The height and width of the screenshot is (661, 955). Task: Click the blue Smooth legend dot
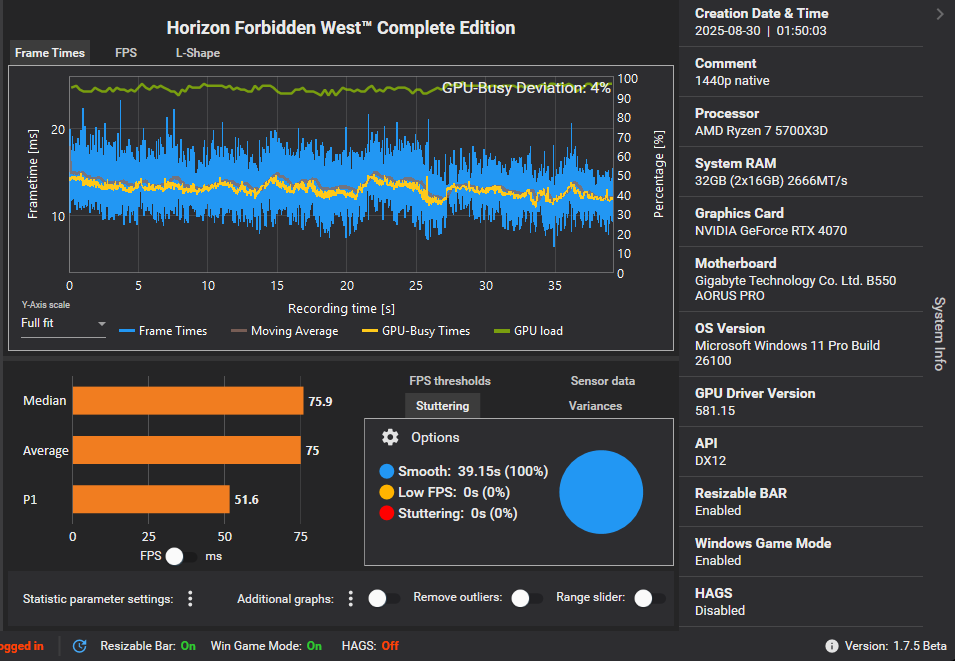[386, 472]
